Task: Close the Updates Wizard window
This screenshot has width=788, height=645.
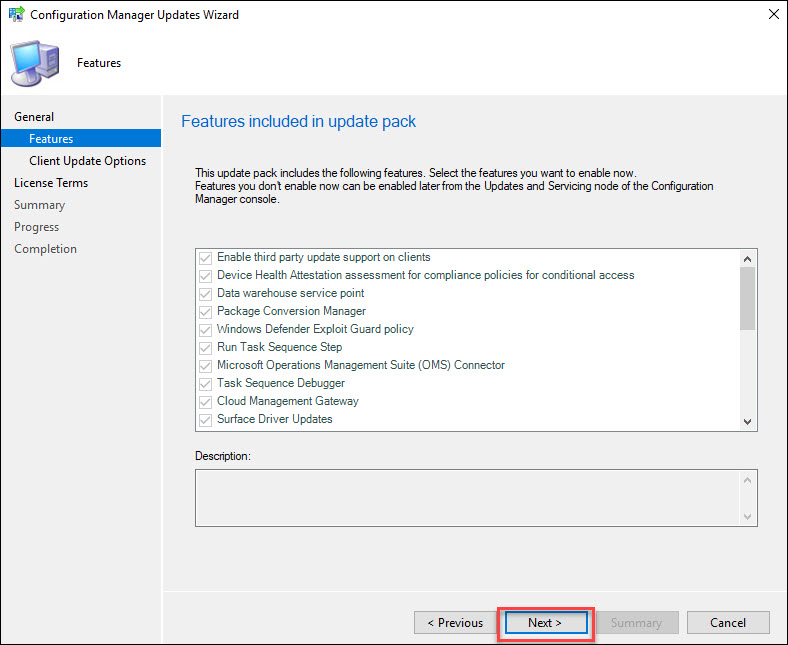Action: pos(773,14)
